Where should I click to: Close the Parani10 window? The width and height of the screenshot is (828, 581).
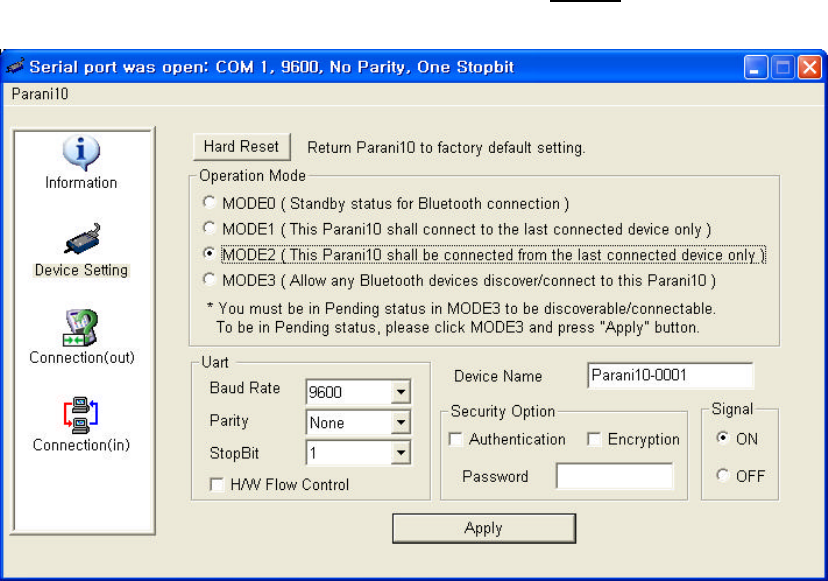pos(810,68)
